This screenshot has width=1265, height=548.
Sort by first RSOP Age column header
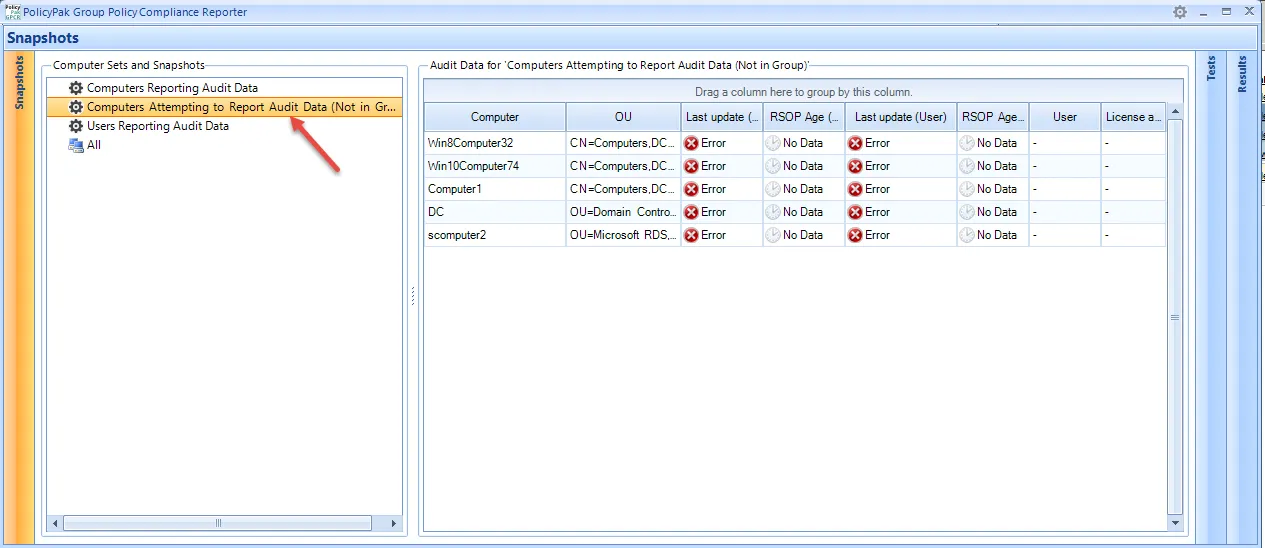click(804, 117)
